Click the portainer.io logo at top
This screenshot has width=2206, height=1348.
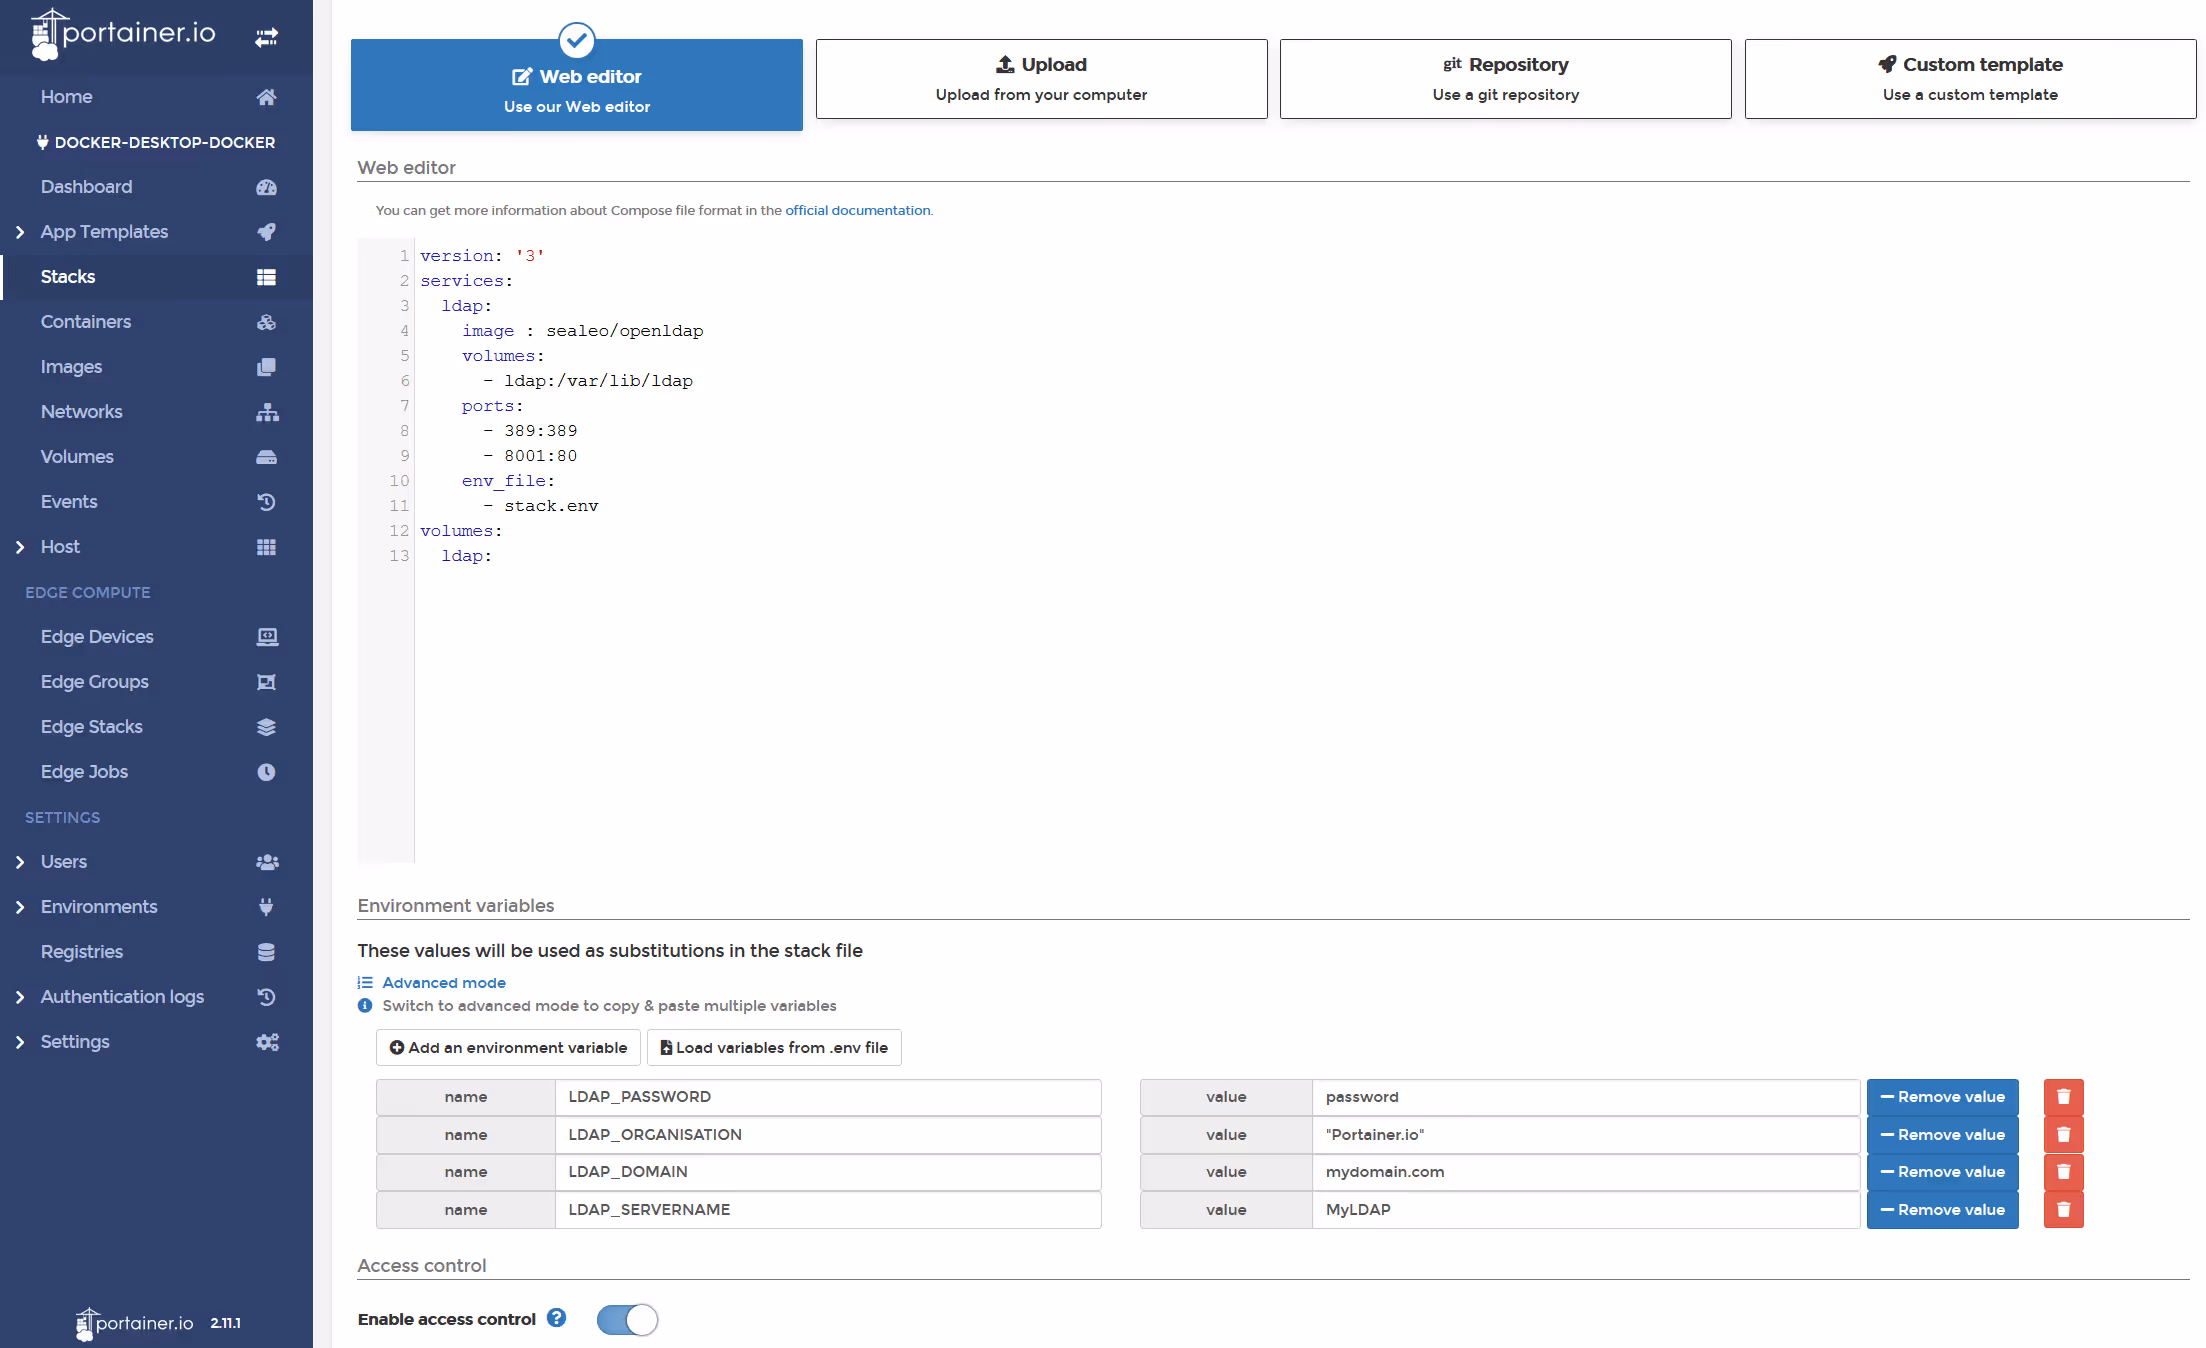point(123,34)
